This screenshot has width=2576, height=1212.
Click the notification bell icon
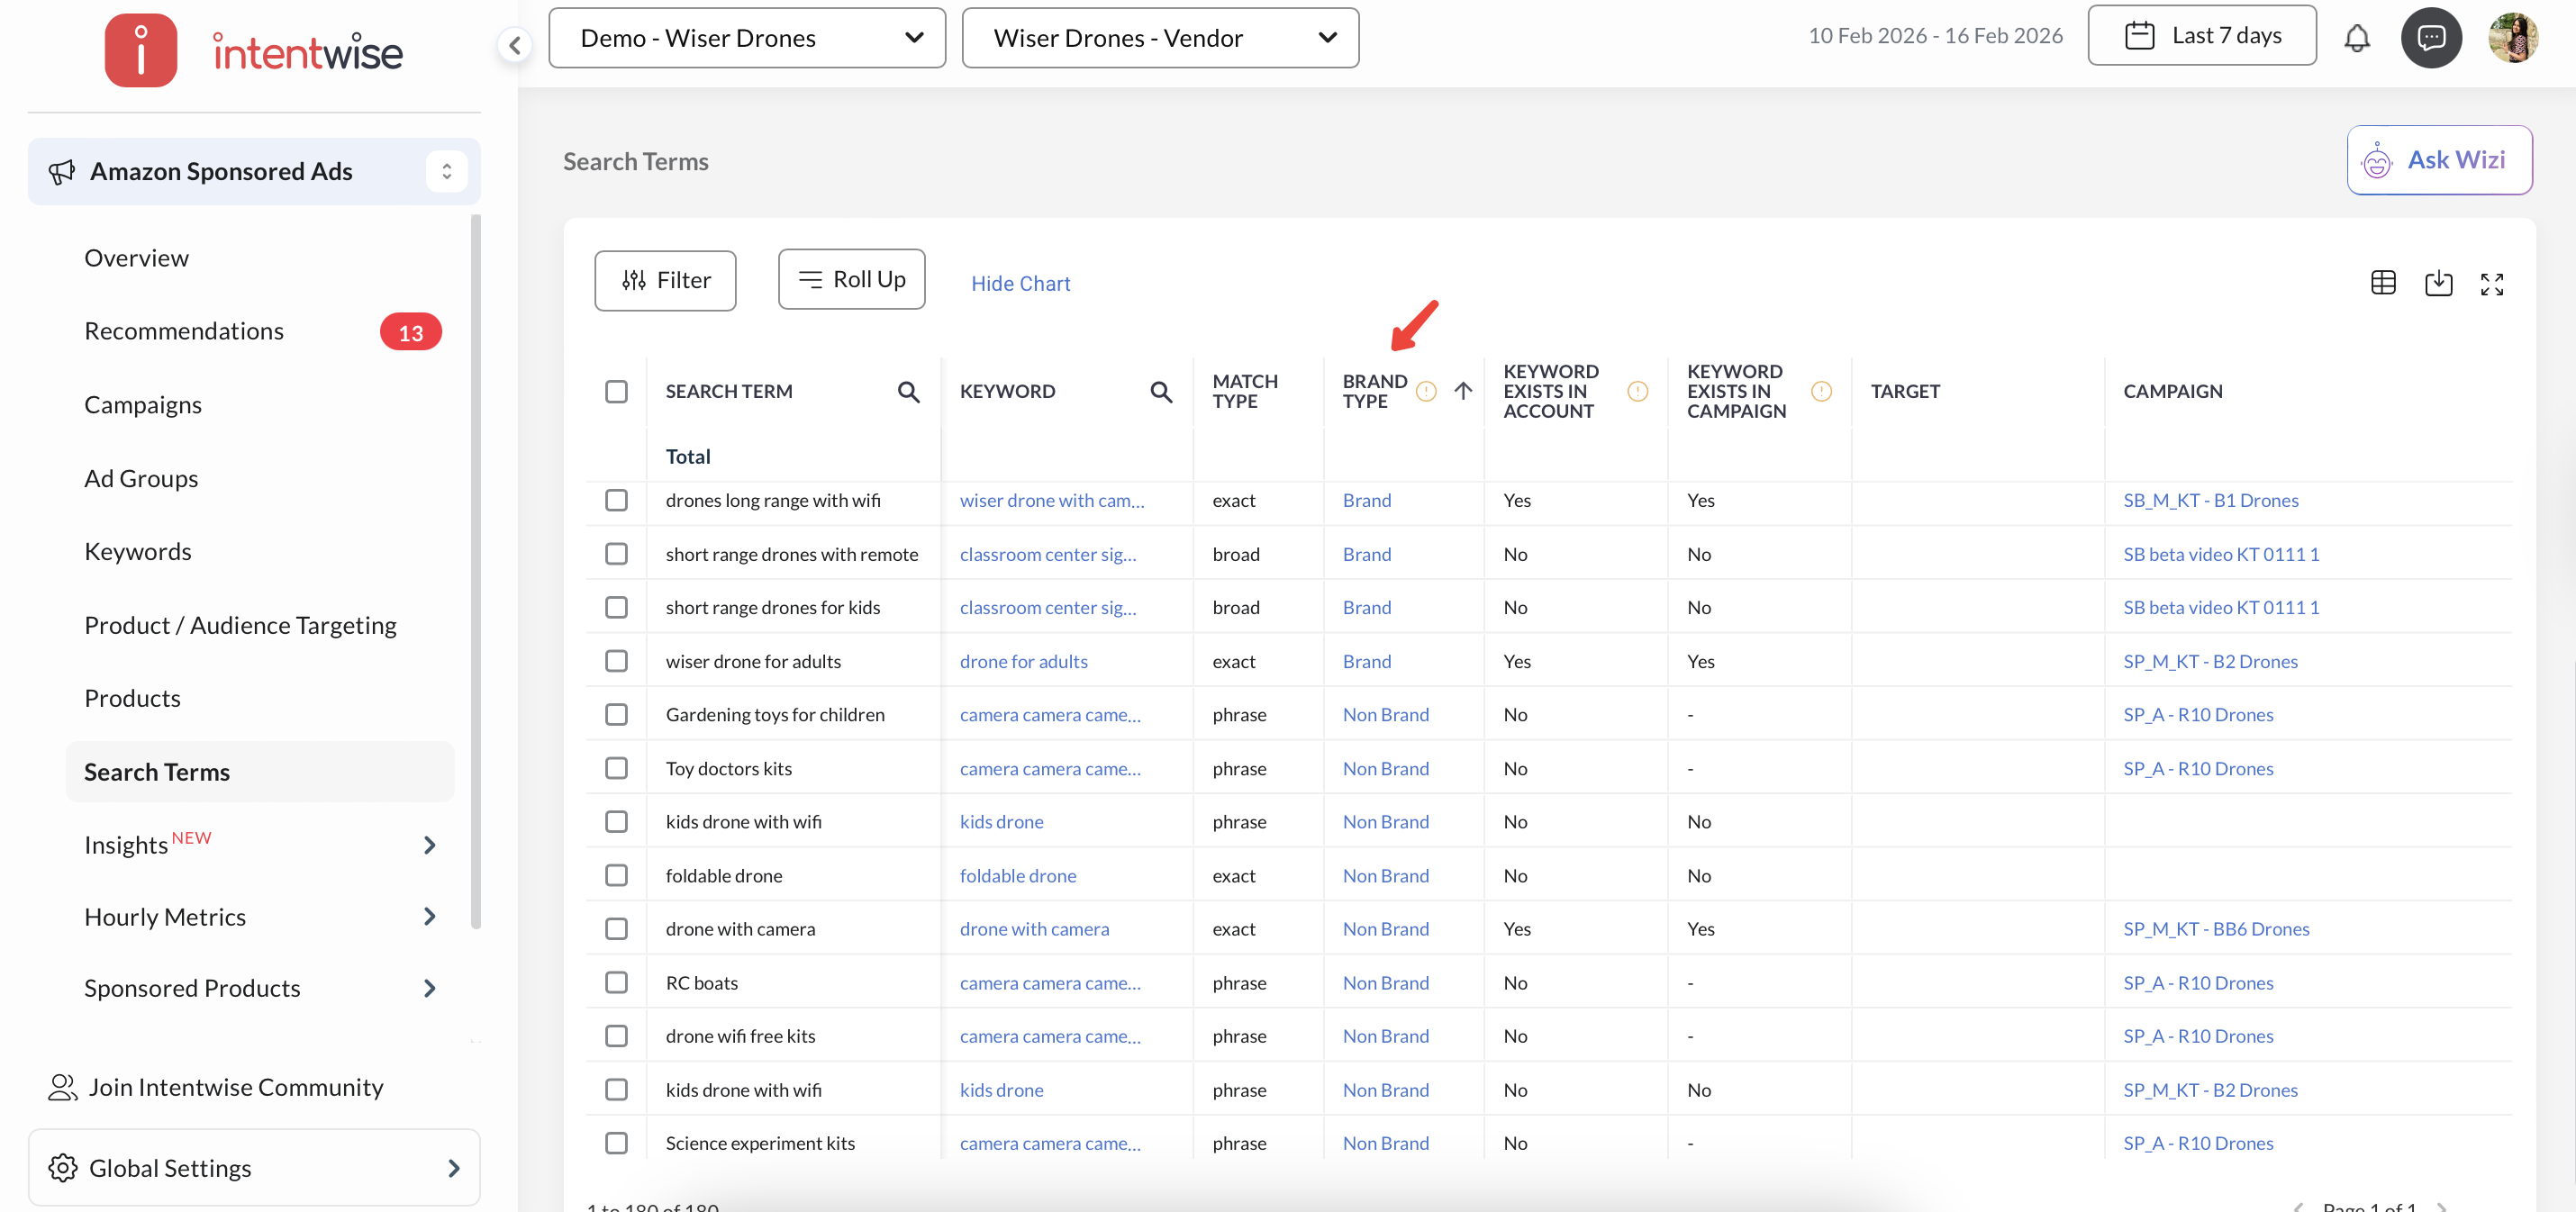(2356, 38)
